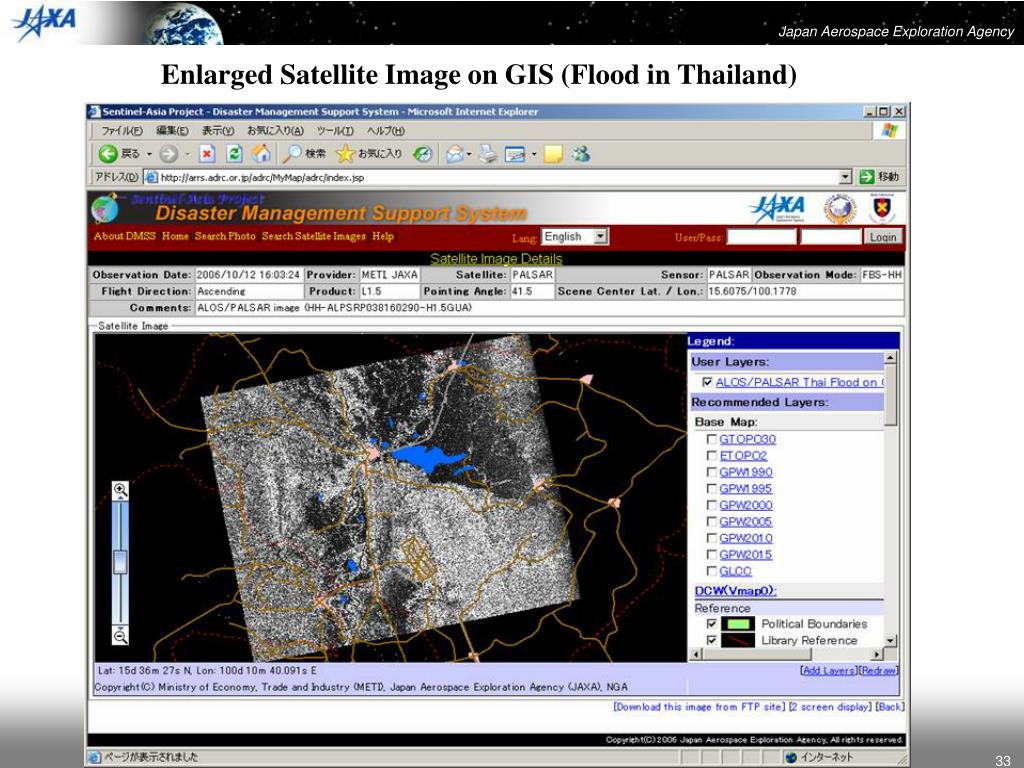The height and width of the screenshot is (768, 1024).
Task: Open the Back button history dropdown arrow
Action: pyautogui.click(x=150, y=154)
